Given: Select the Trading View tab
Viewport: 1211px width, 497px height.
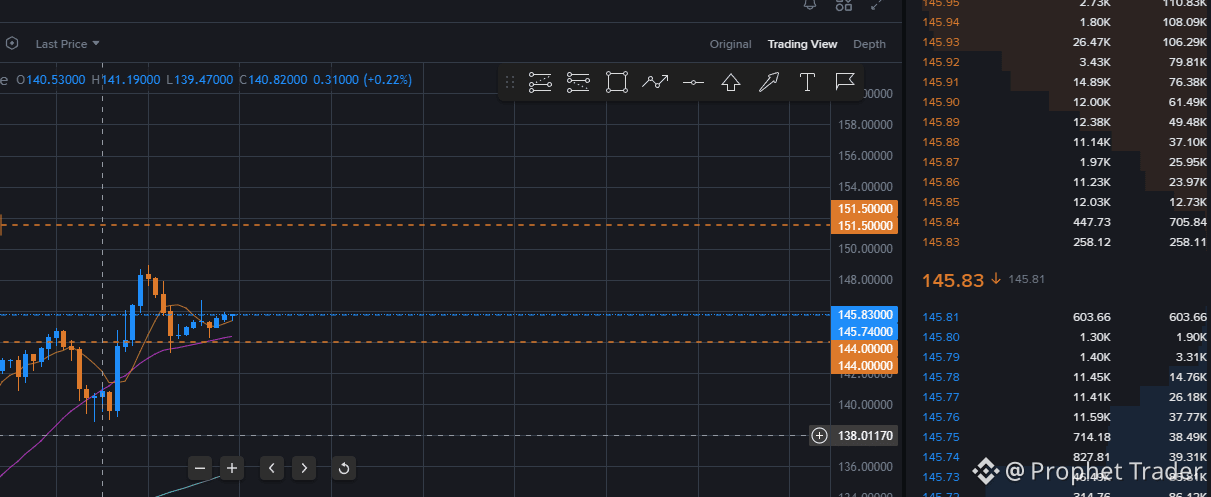Looking at the screenshot, I should pyautogui.click(x=802, y=44).
